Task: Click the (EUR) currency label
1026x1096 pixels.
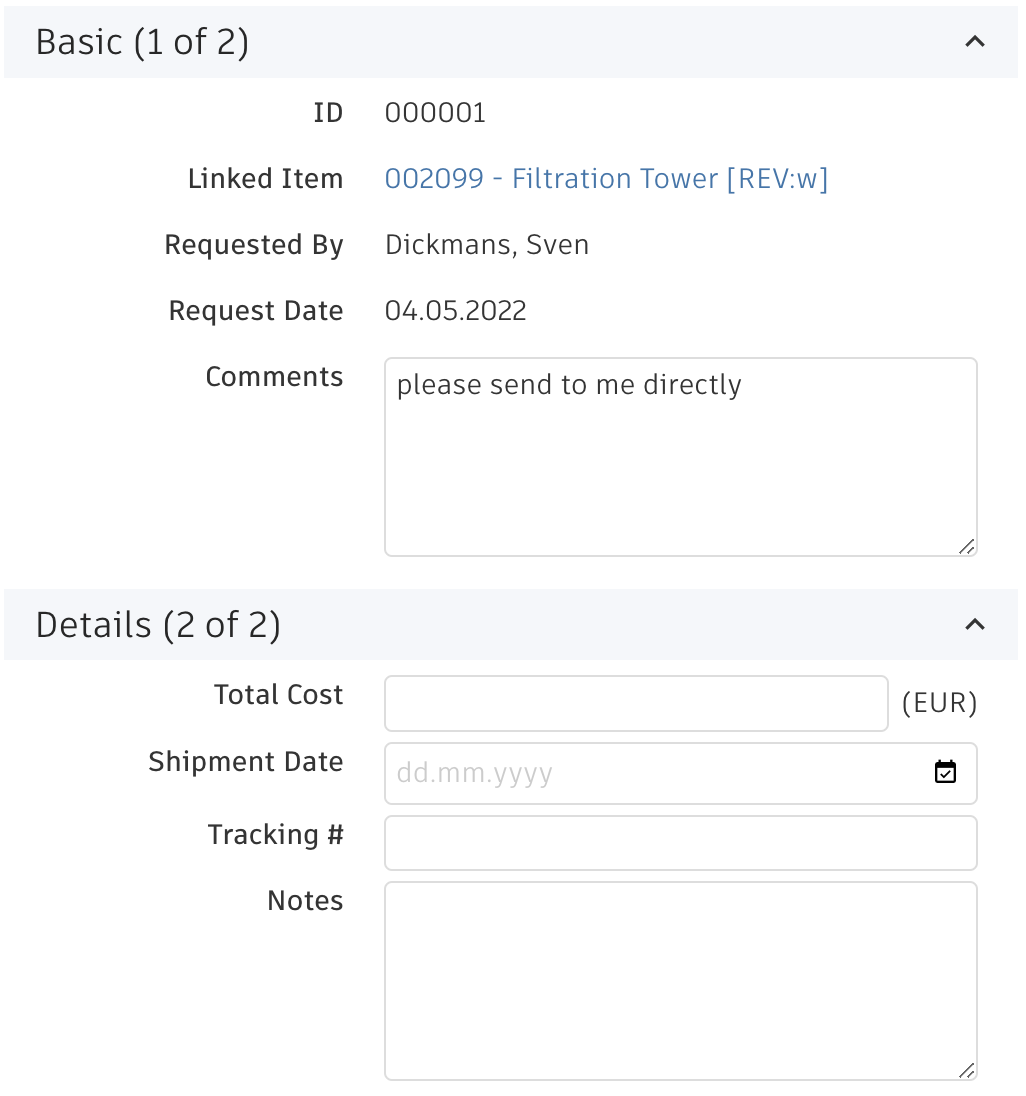Action: click(939, 703)
